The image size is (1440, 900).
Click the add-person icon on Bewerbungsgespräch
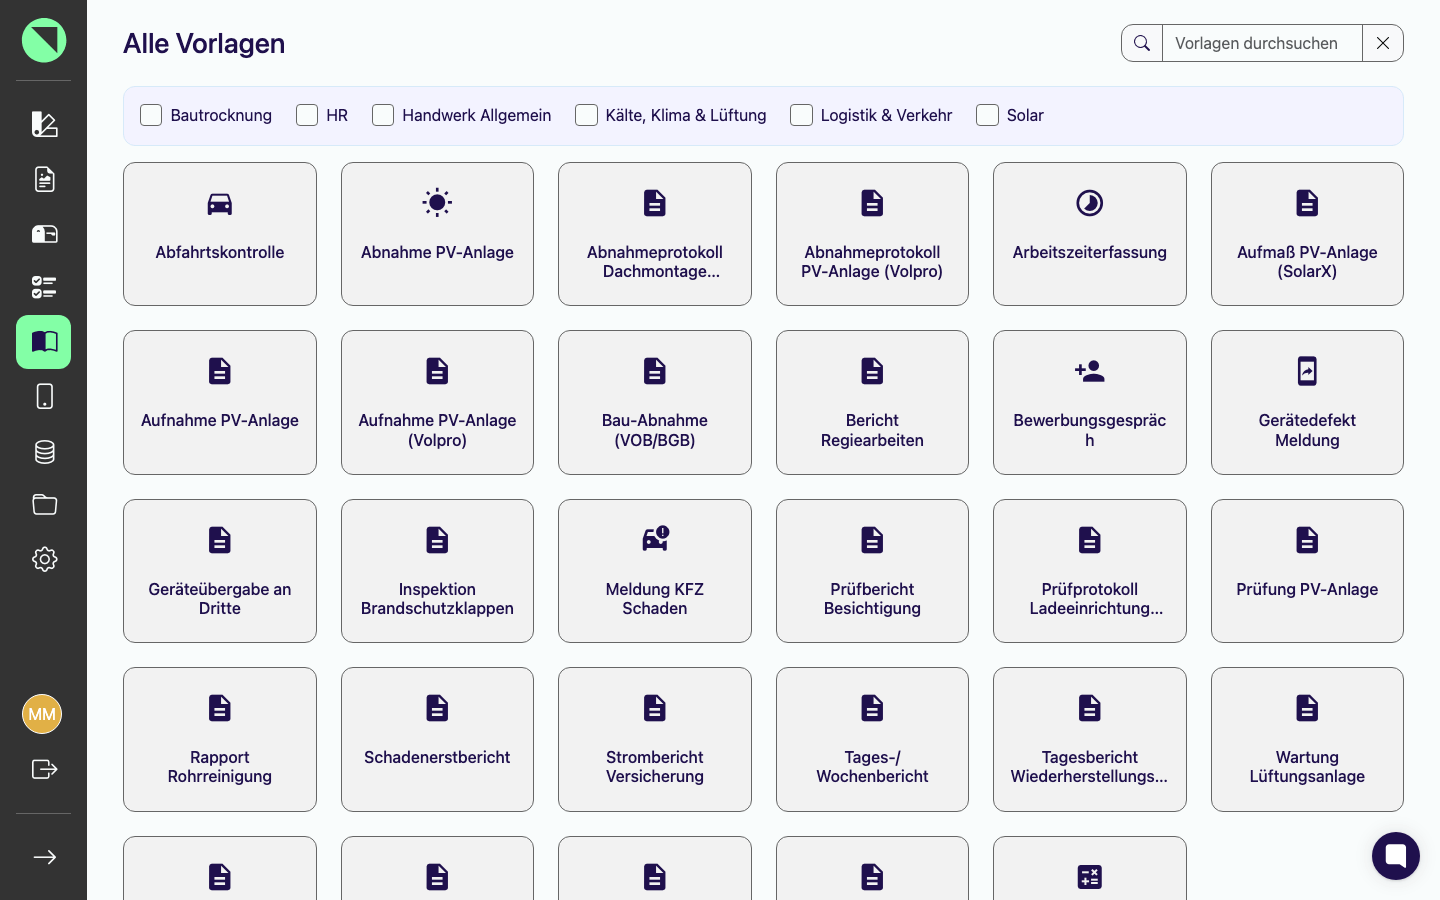click(x=1090, y=371)
